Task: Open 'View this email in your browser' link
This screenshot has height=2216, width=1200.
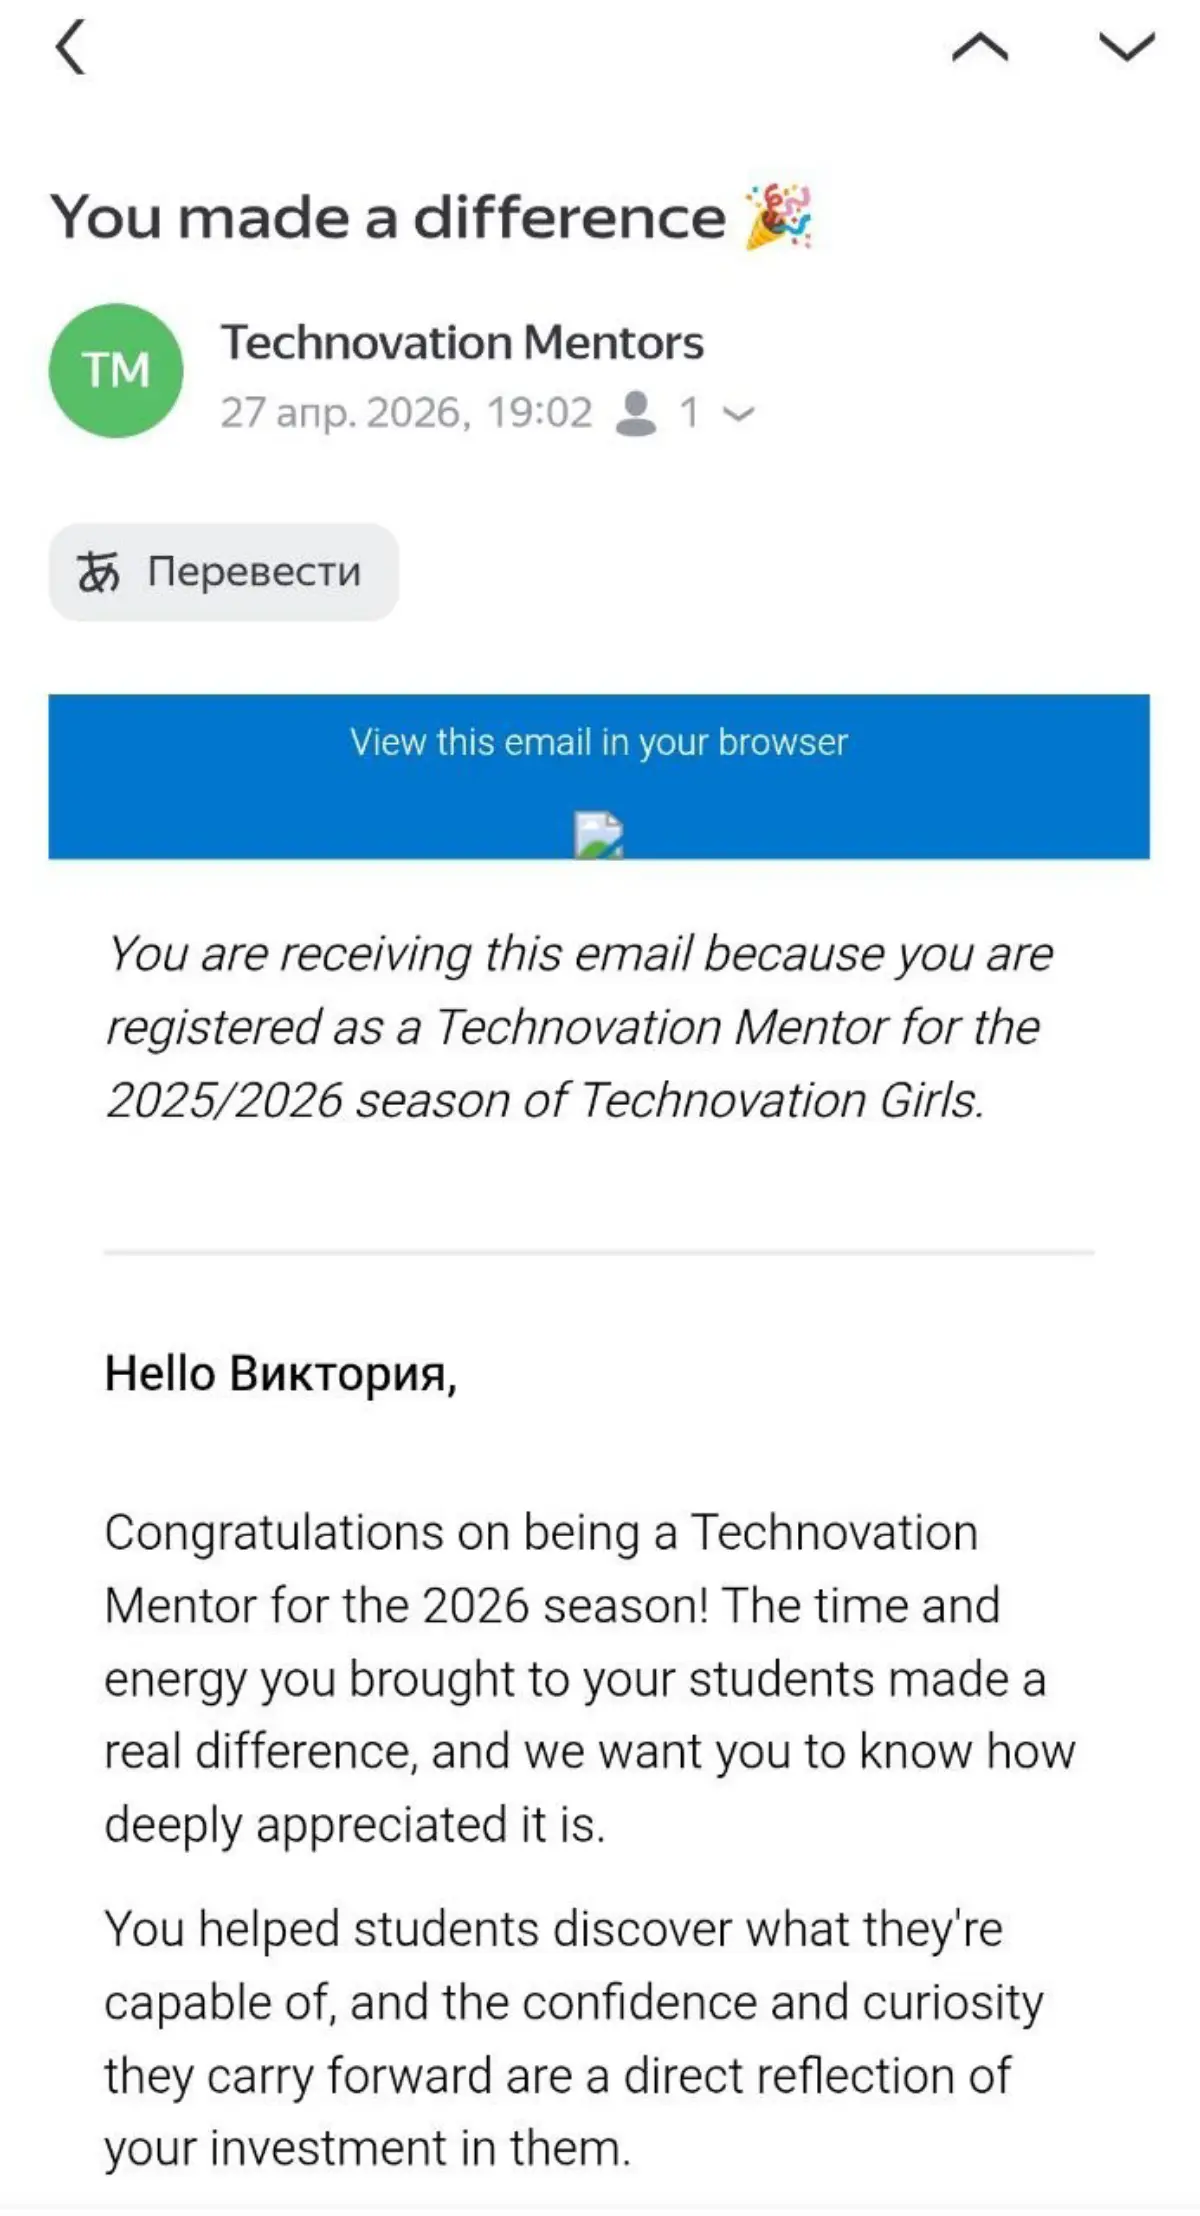Action: coord(599,742)
